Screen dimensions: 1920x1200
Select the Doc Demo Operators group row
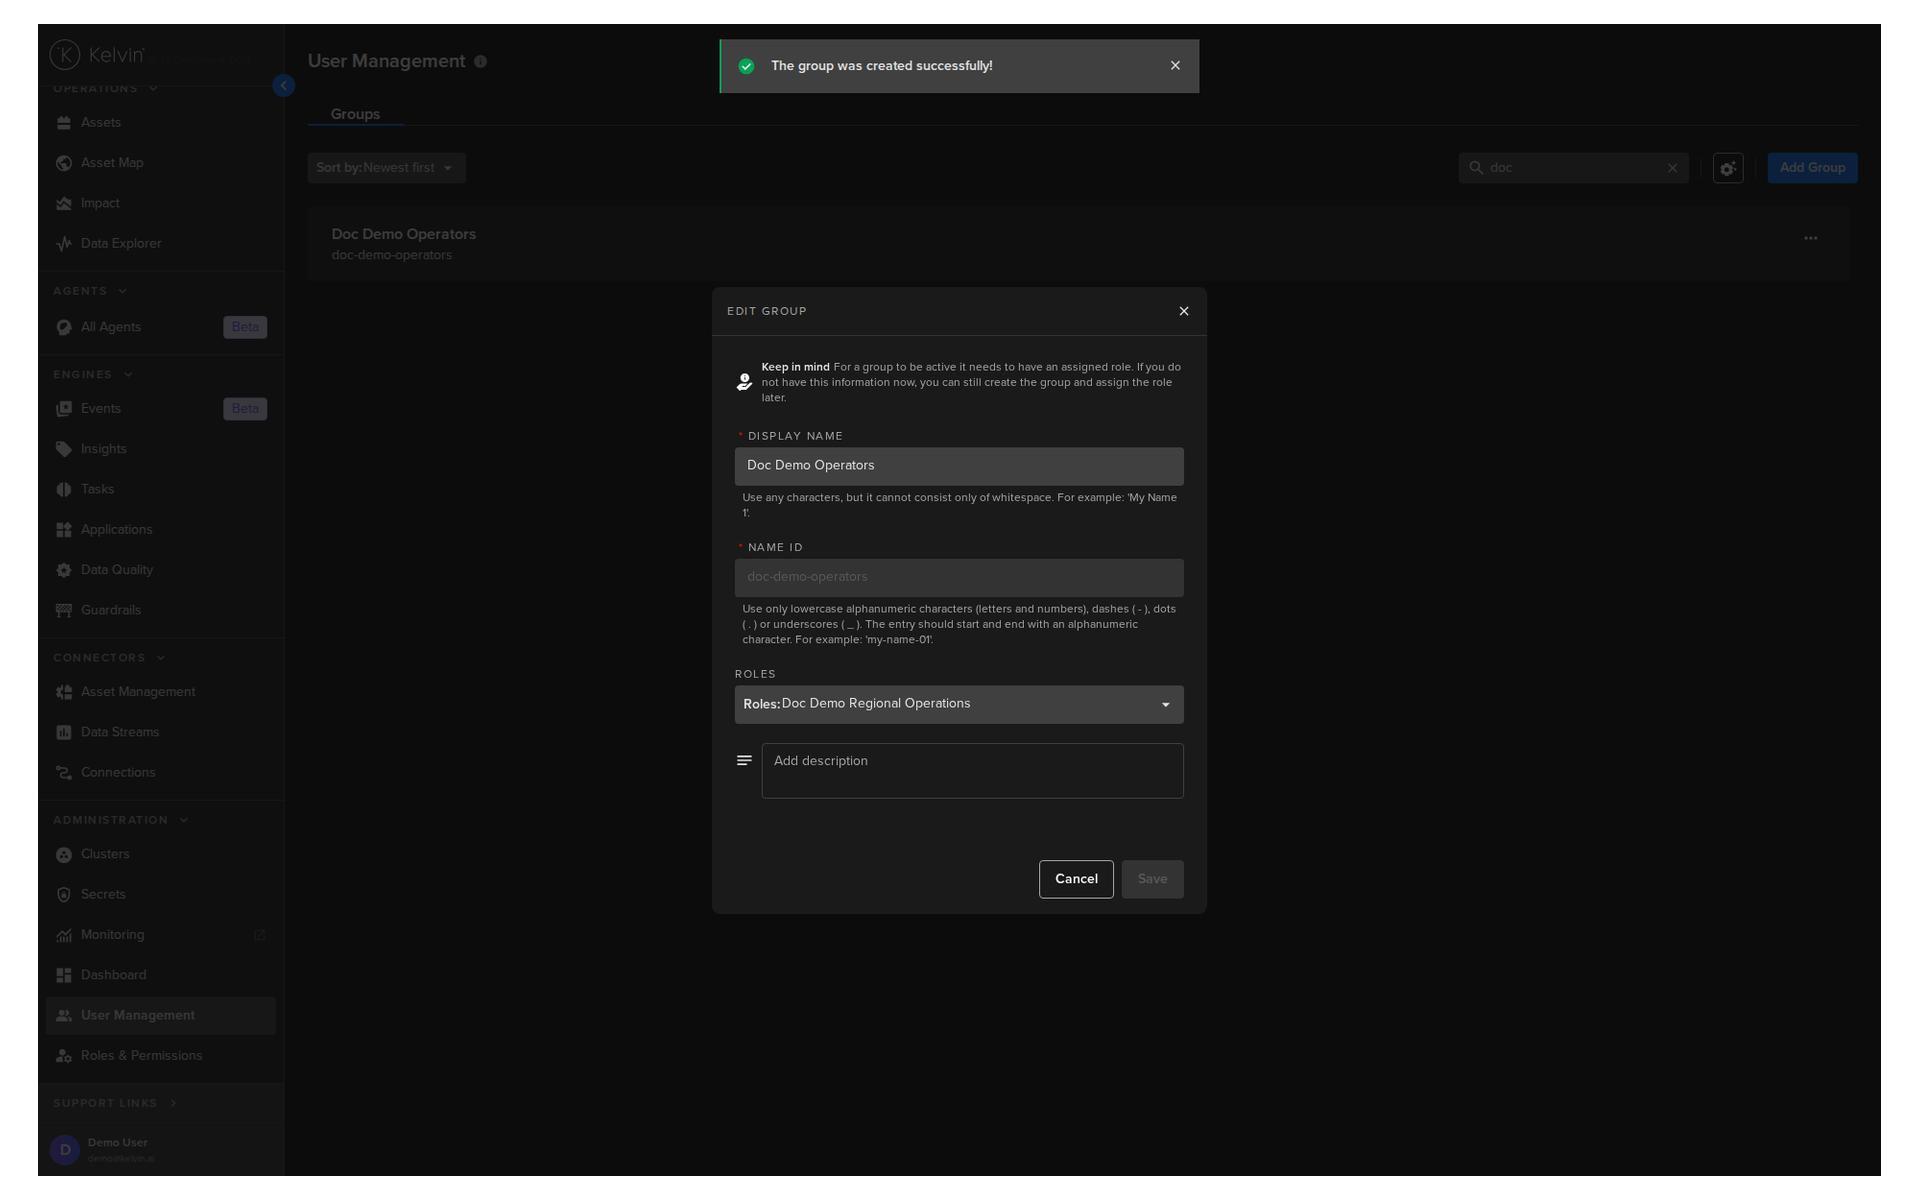click(x=1078, y=244)
